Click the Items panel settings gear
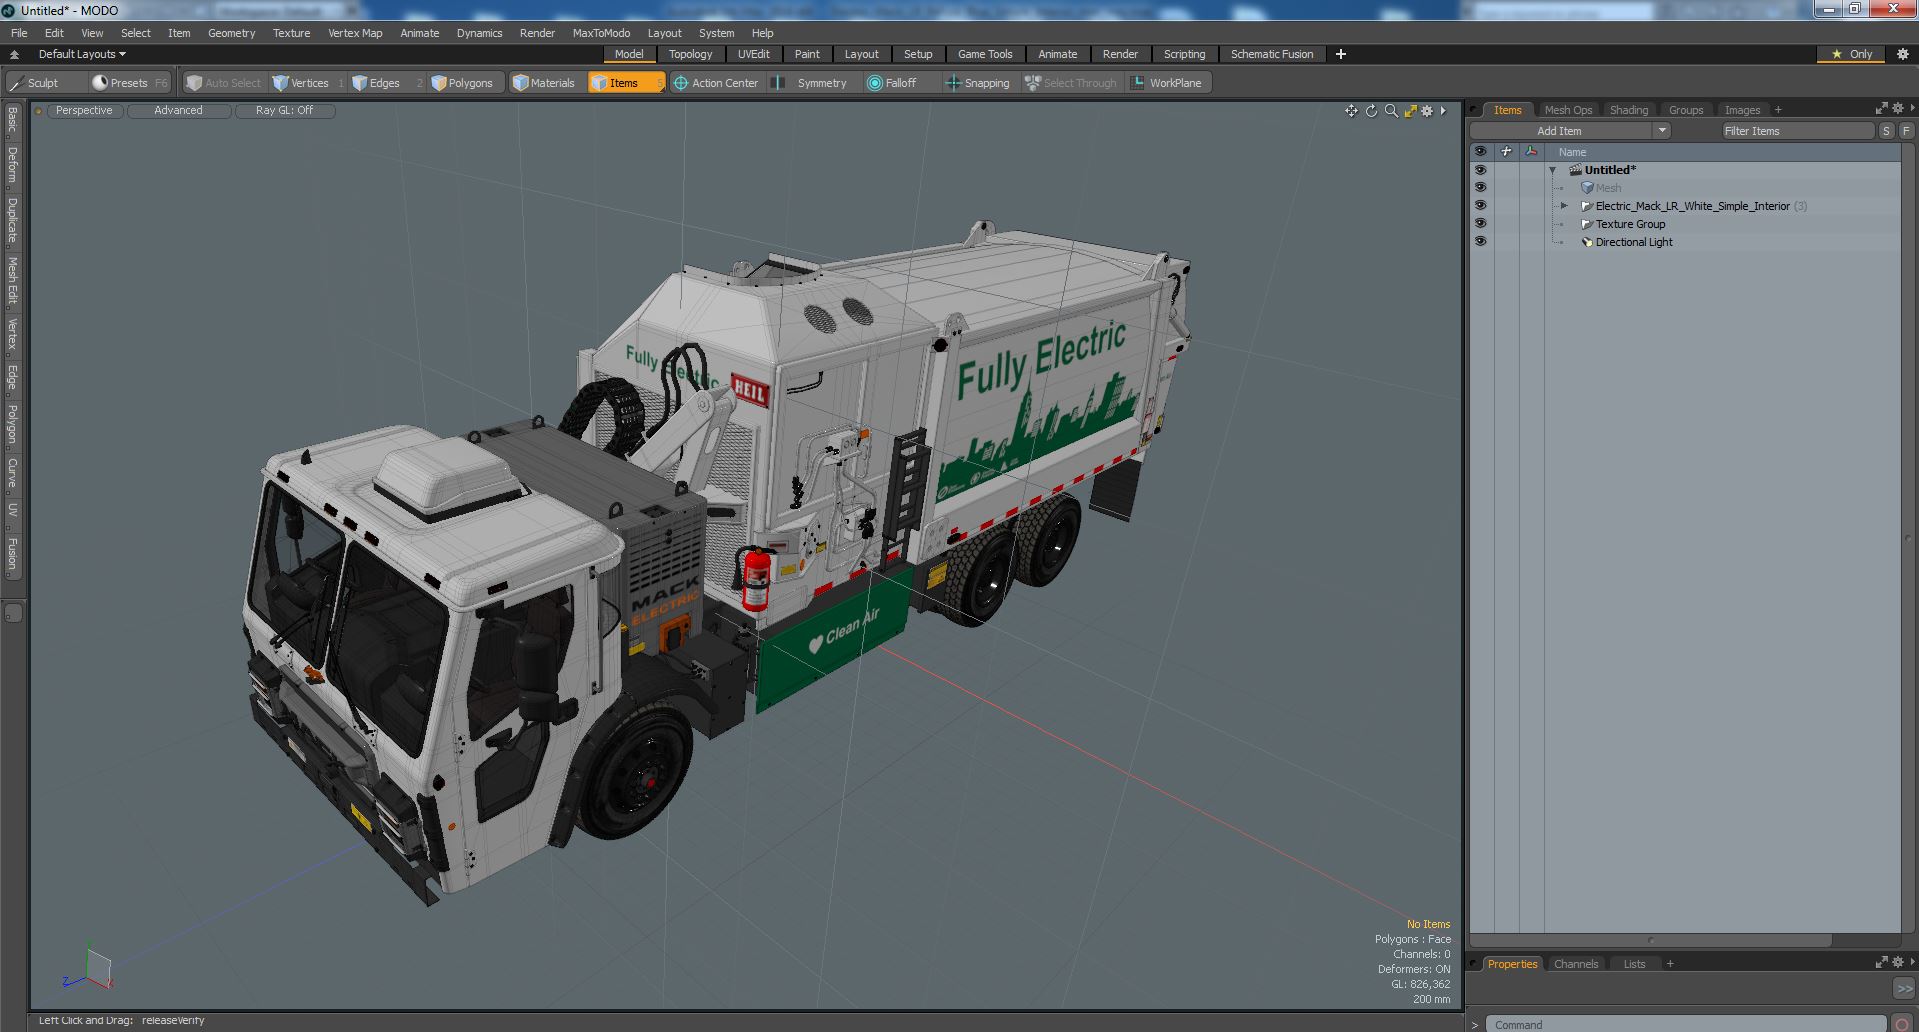The height and width of the screenshot is (1032, 1919). coord(1898,108)
